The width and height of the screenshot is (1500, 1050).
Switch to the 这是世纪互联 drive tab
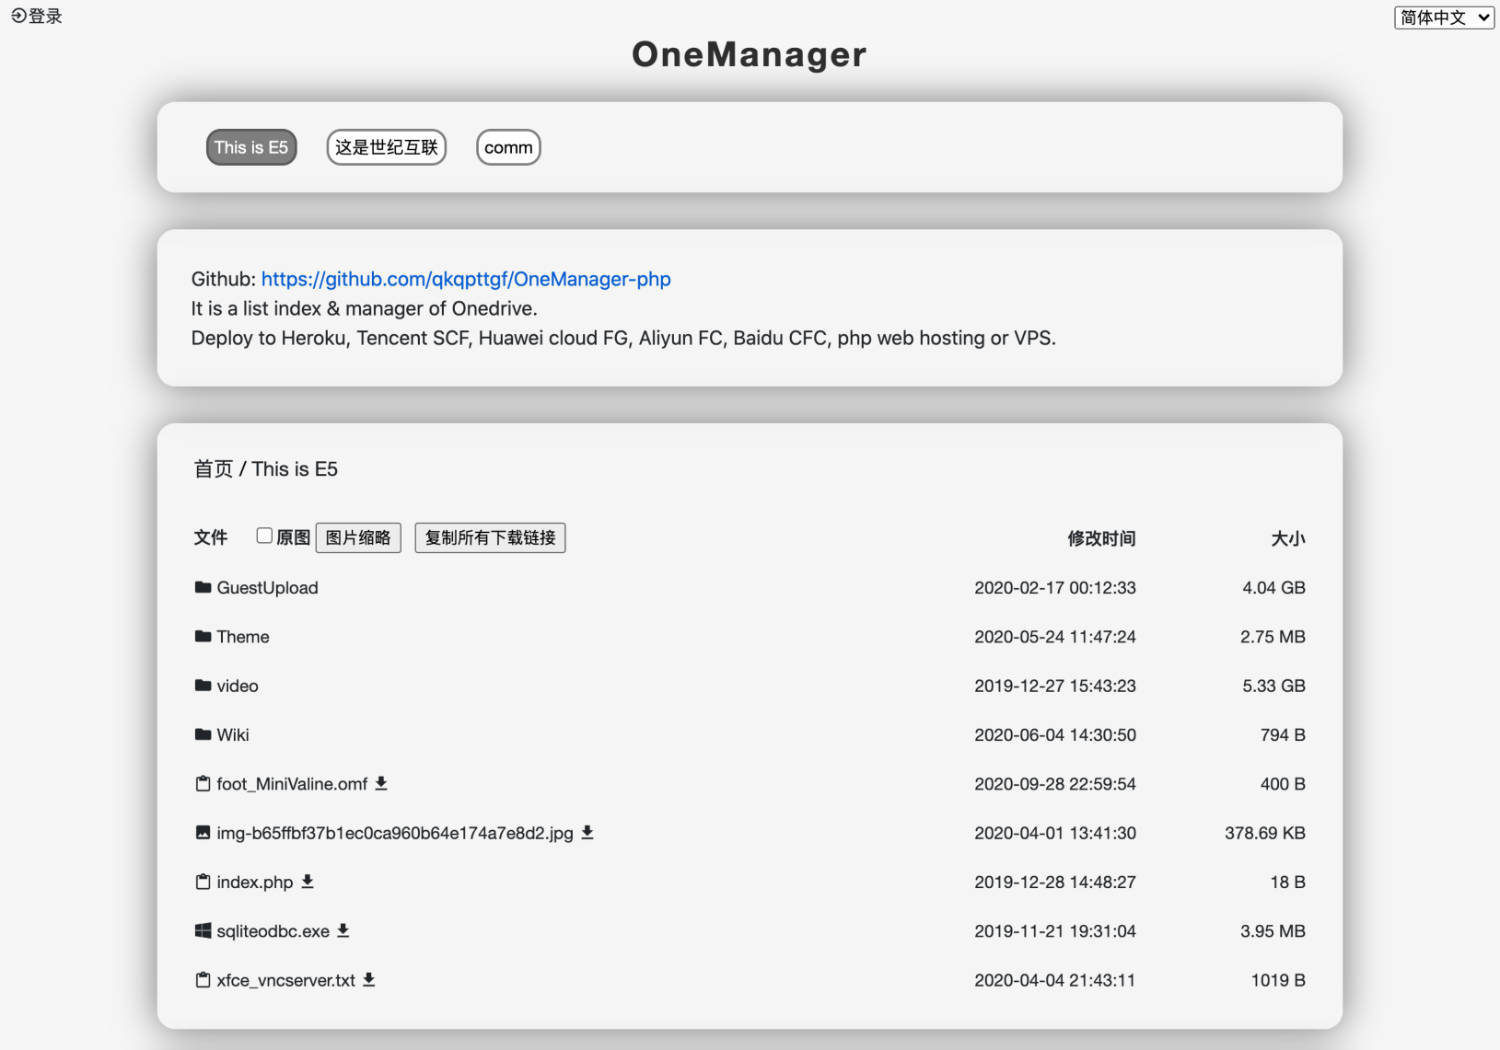pyautogui.click(x=386, y=147)
